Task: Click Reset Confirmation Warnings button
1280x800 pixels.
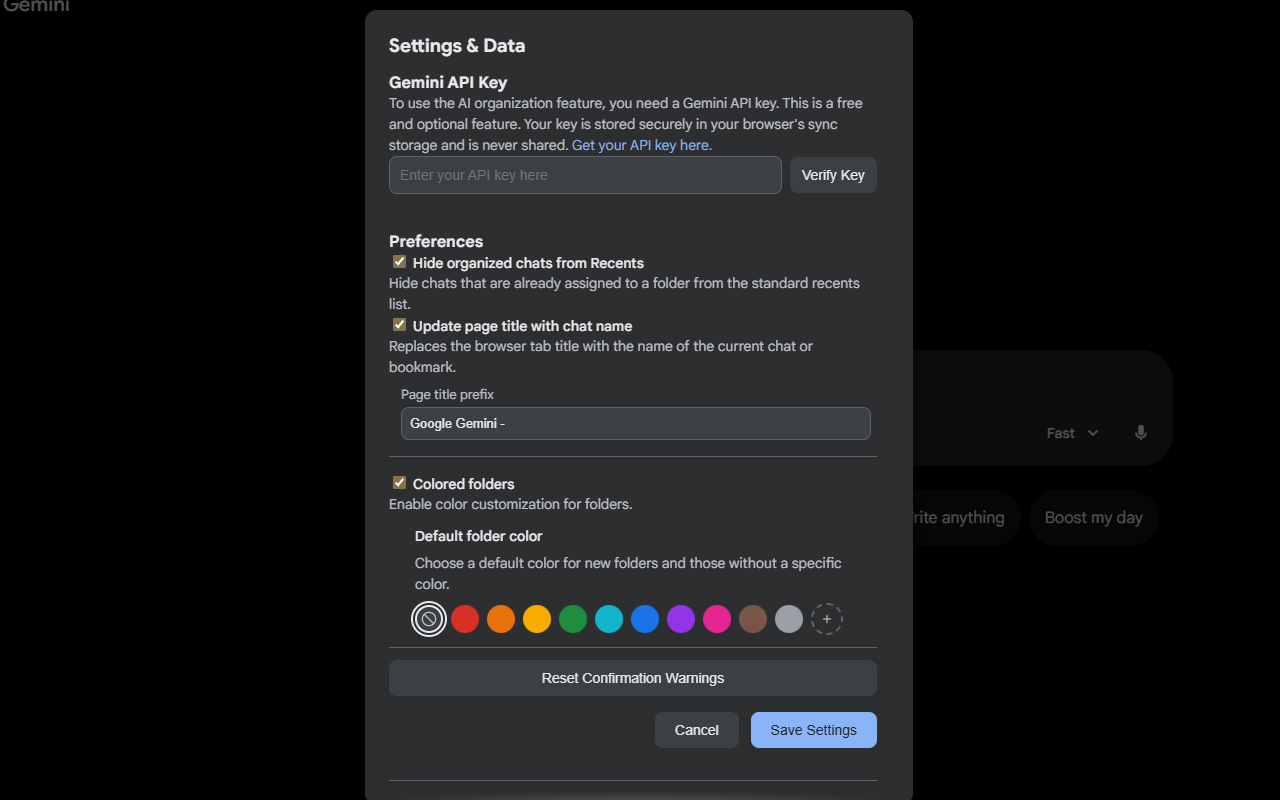Action: point(633,678)
